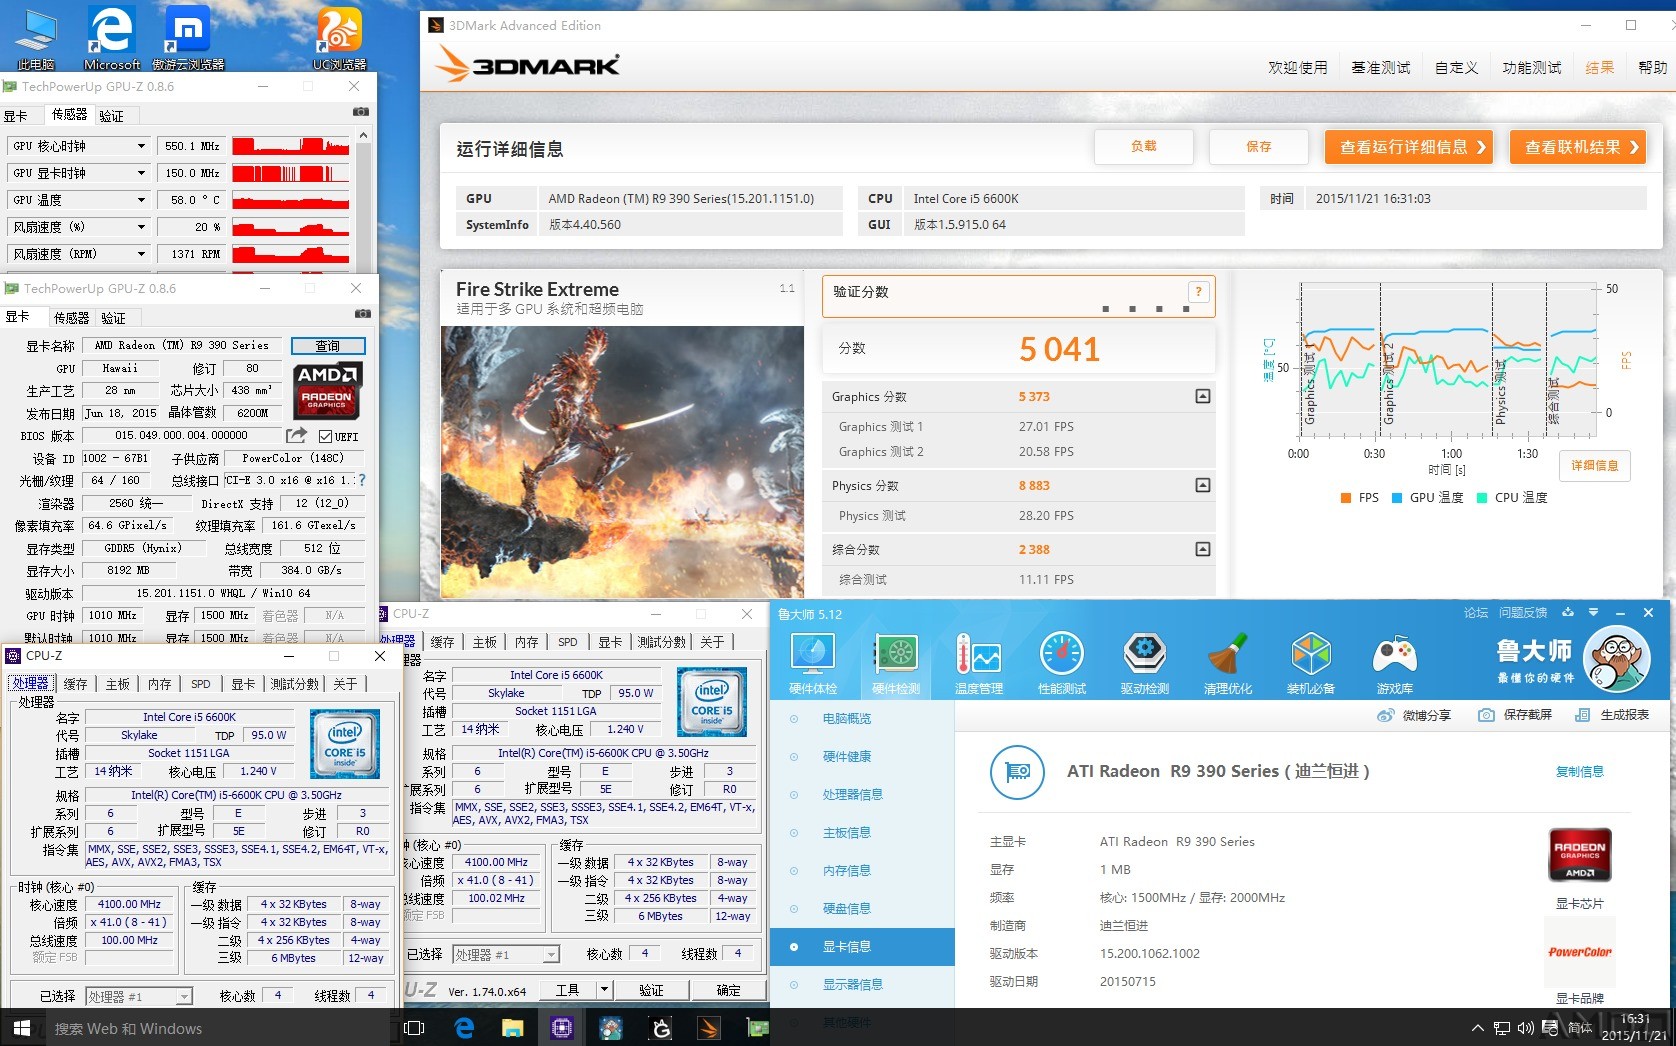1676x1046 pixels.
Task: Click 保存 button in 3DMark
Action: coord(1258,147)
